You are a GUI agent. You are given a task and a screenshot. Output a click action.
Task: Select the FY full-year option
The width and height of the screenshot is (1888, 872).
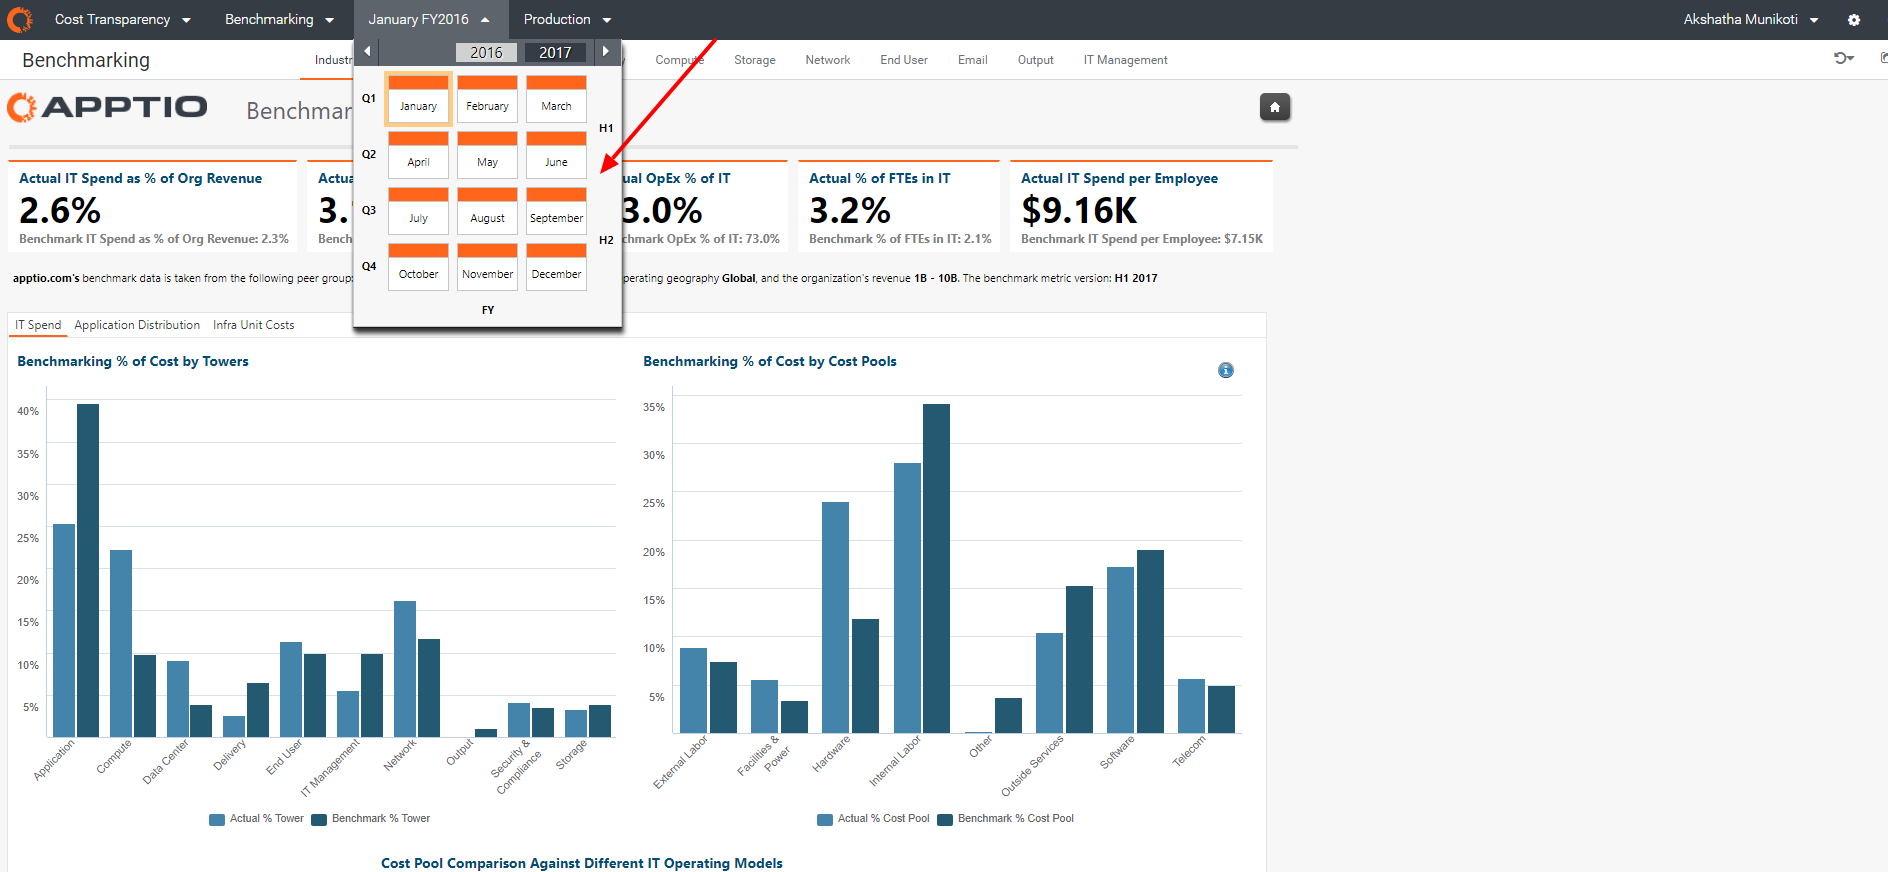point(488,310)
